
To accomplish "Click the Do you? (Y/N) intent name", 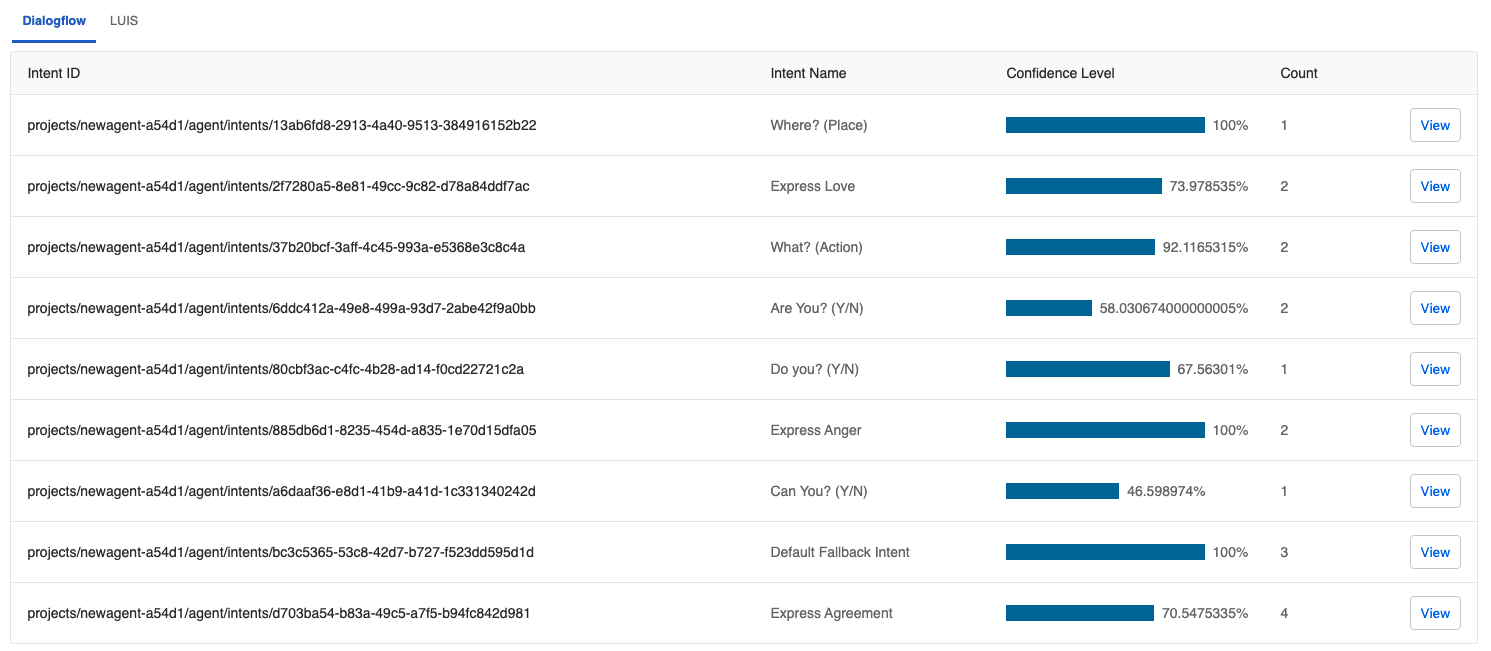I will coord(814,369).
